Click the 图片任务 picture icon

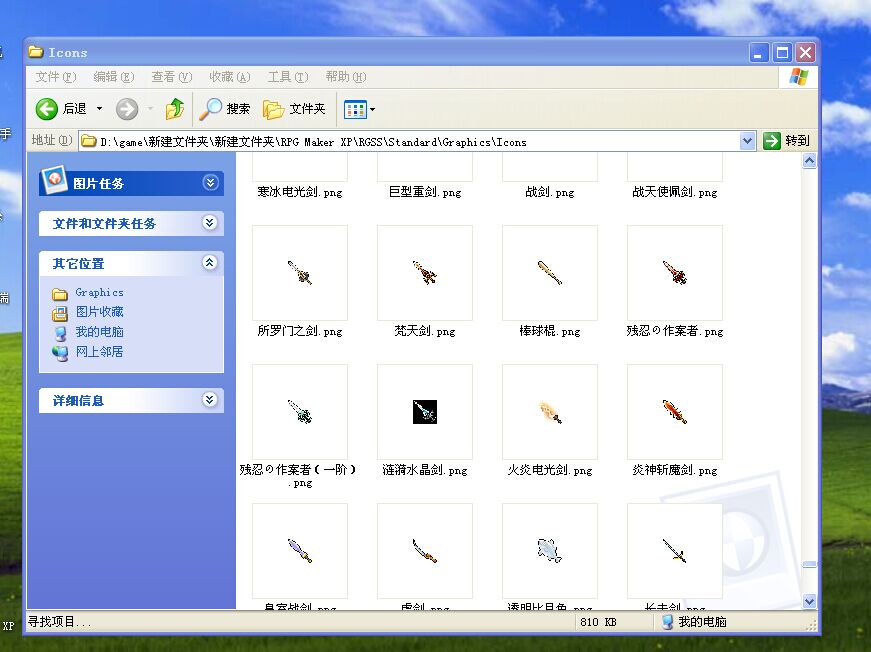point(54,179)
